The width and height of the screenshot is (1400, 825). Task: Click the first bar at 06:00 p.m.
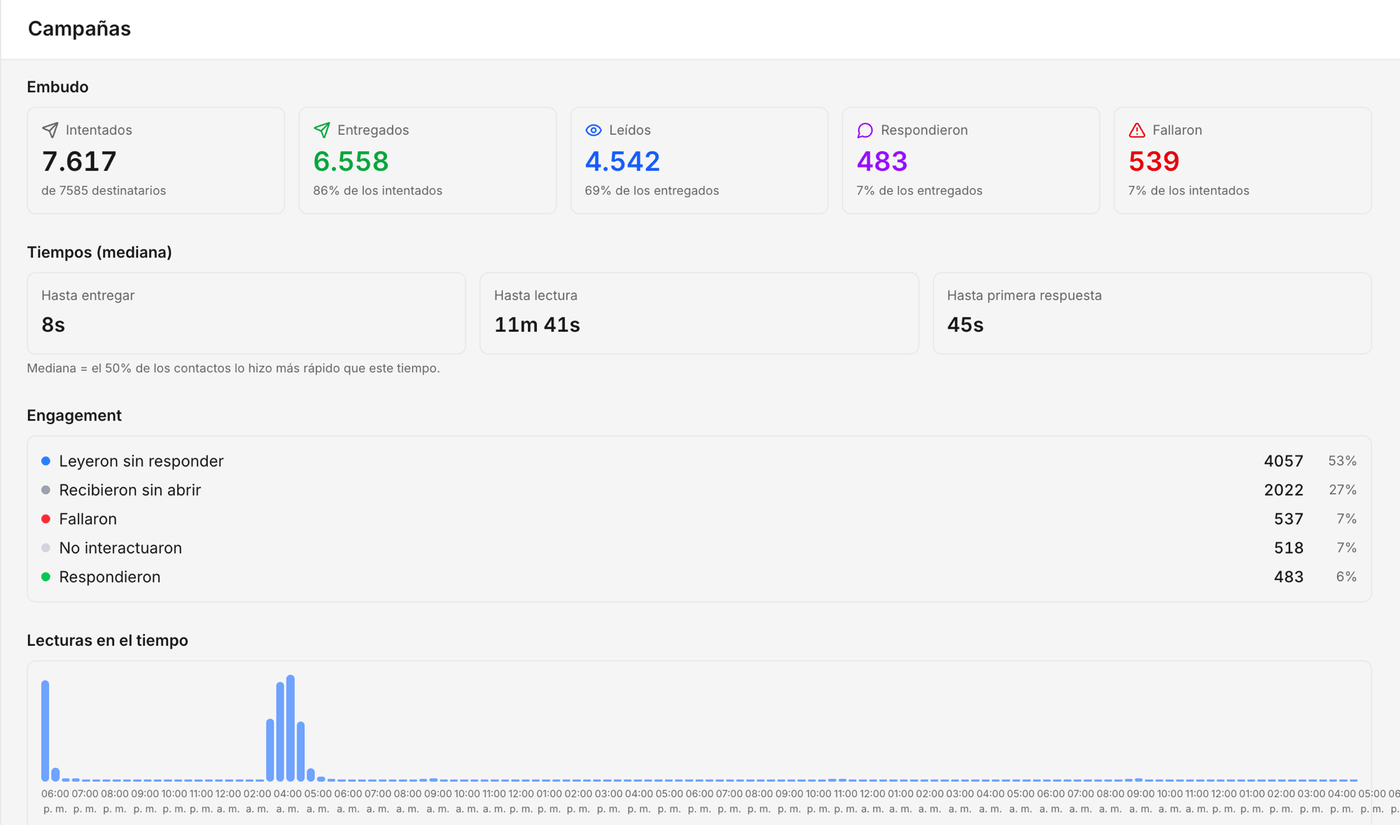[45, 731]
